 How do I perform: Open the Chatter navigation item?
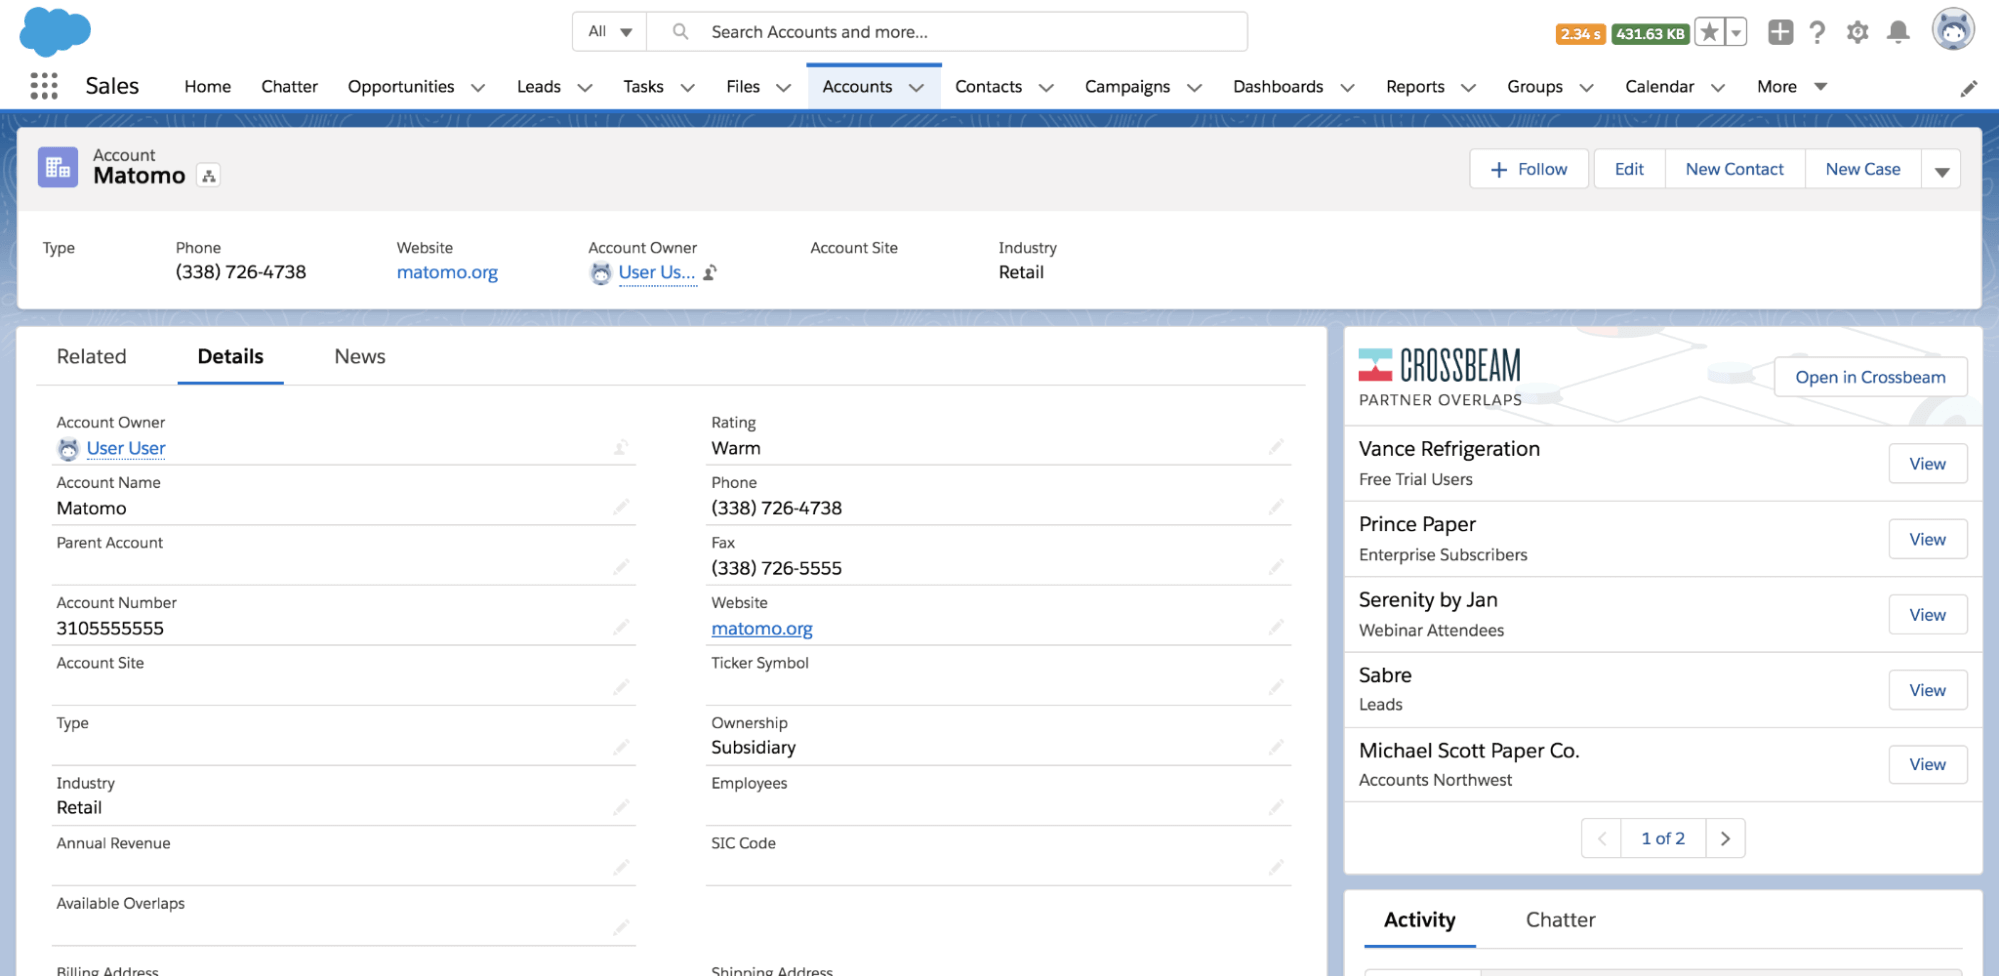click(289, 87)
